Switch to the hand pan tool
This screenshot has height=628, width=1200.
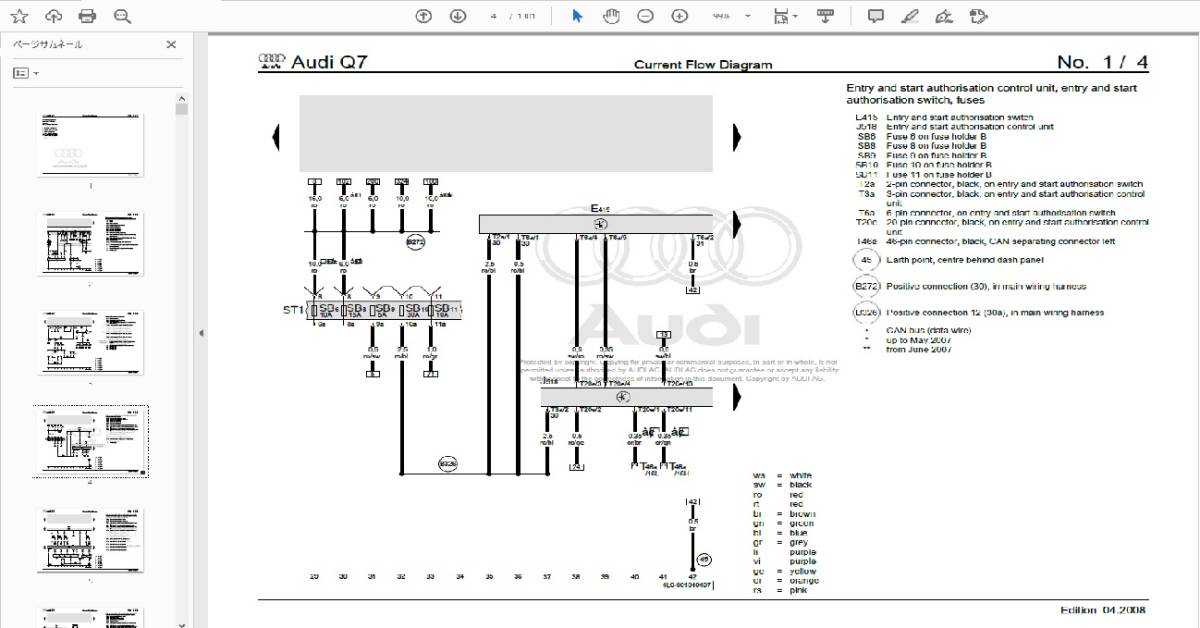pos(611,16)
